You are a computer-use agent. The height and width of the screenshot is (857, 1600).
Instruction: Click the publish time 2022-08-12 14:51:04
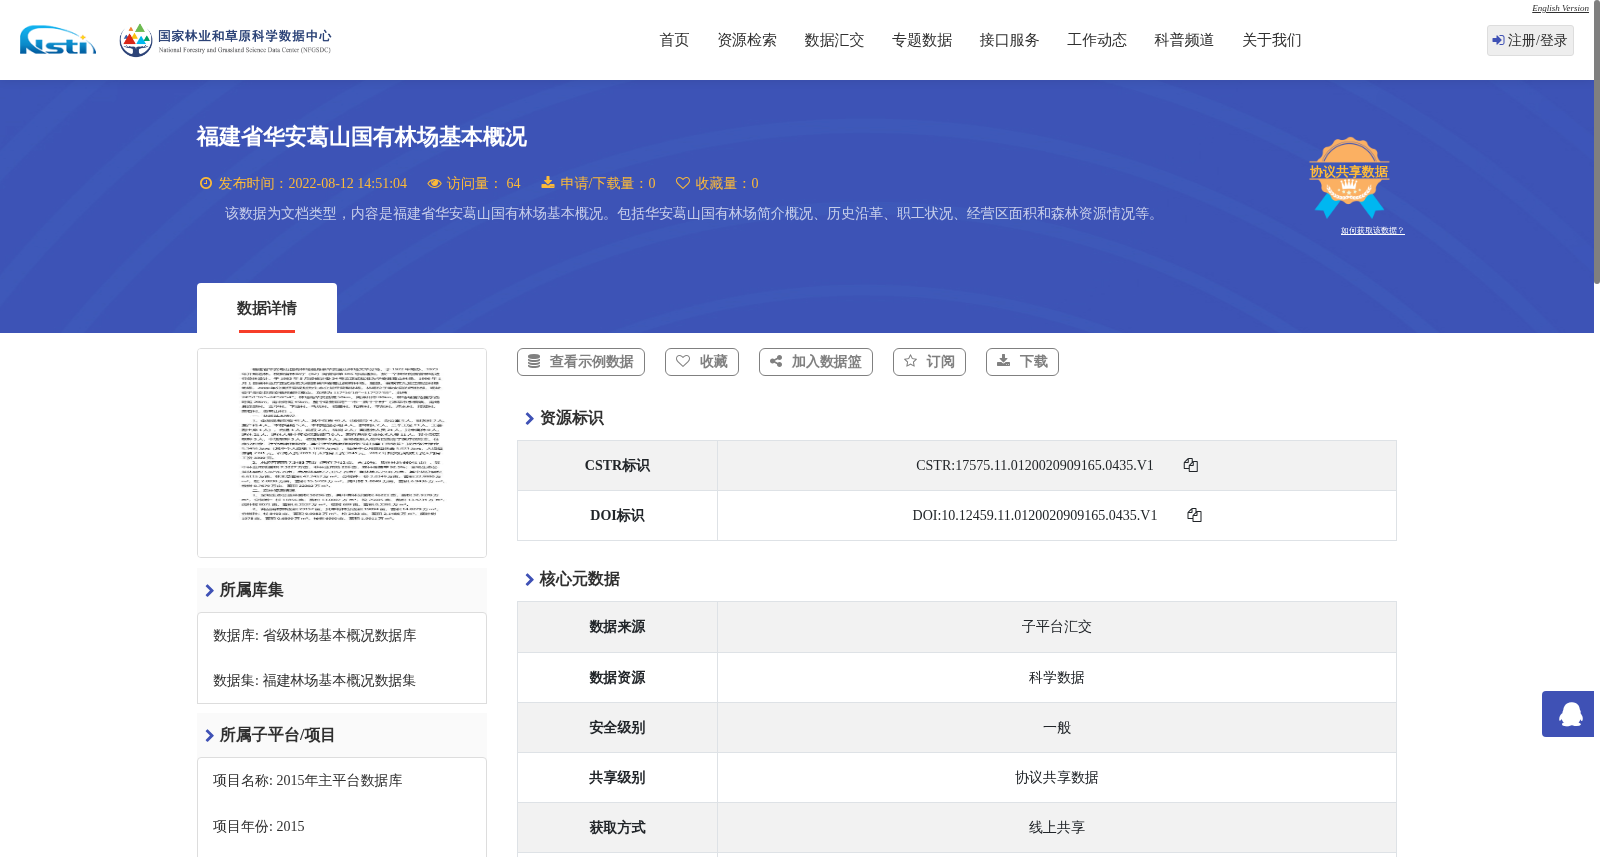347,184
